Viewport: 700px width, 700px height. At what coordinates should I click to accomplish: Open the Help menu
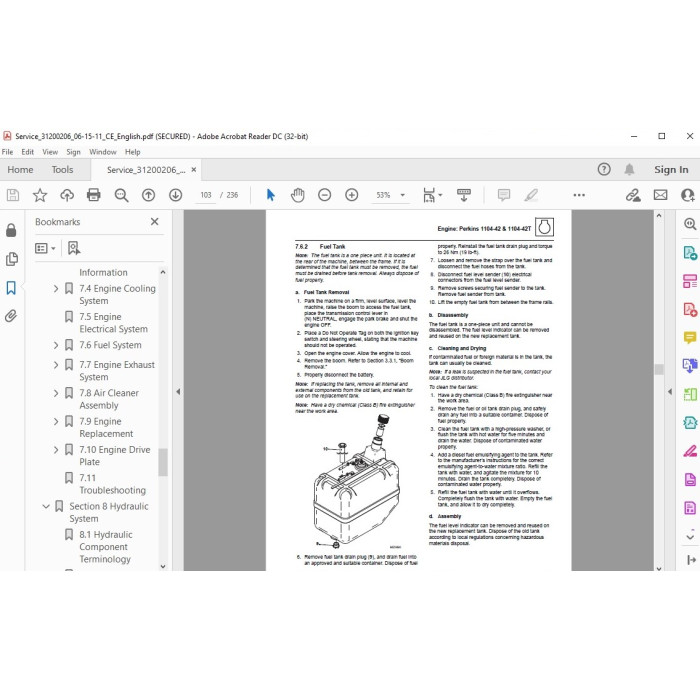click(133, 152)
